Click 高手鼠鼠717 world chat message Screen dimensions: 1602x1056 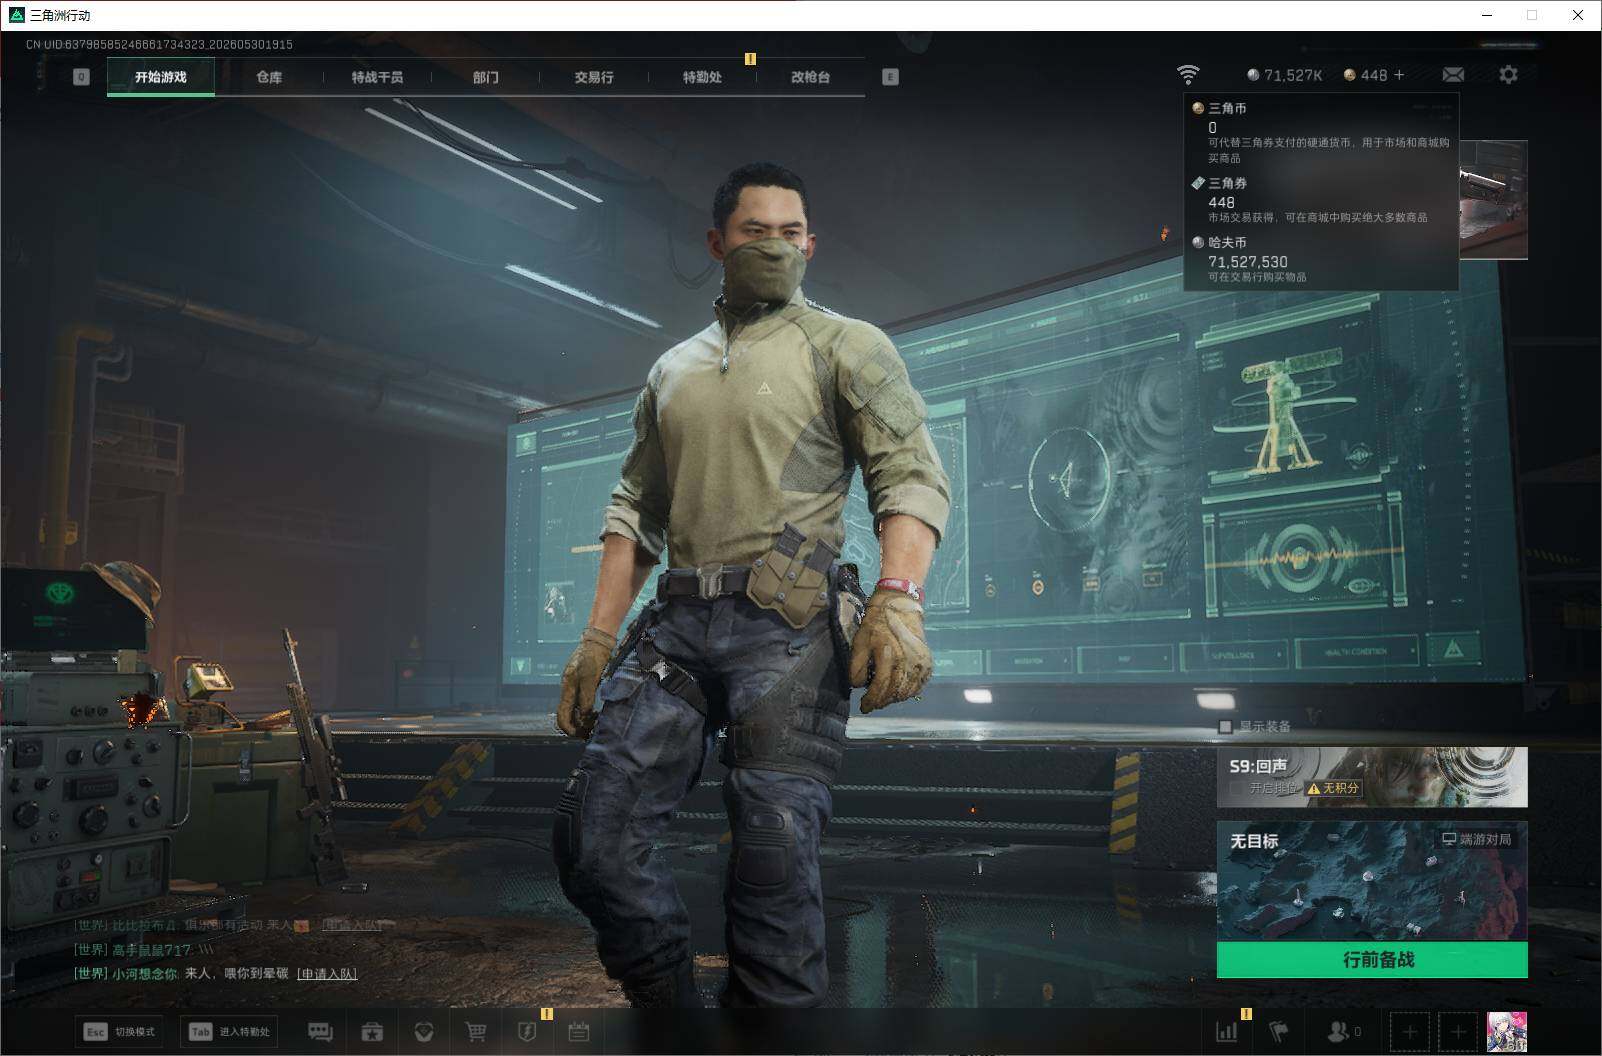[144, 950]
